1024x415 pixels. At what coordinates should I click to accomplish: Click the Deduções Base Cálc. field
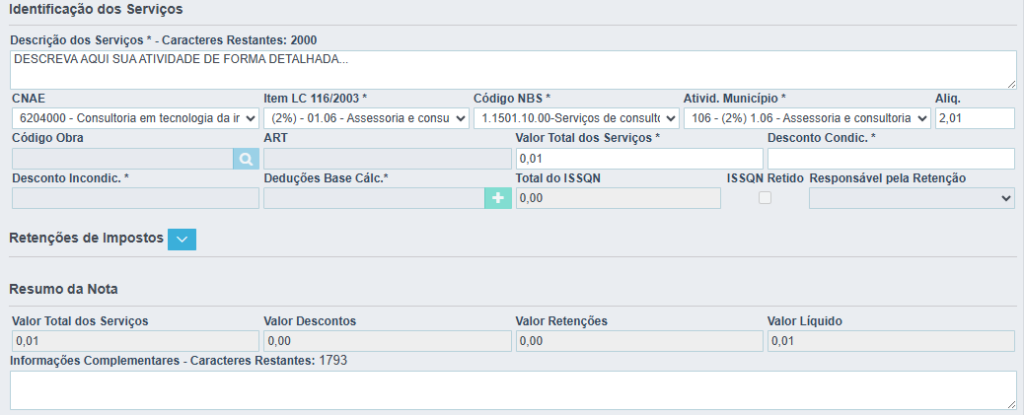(374, 198)
